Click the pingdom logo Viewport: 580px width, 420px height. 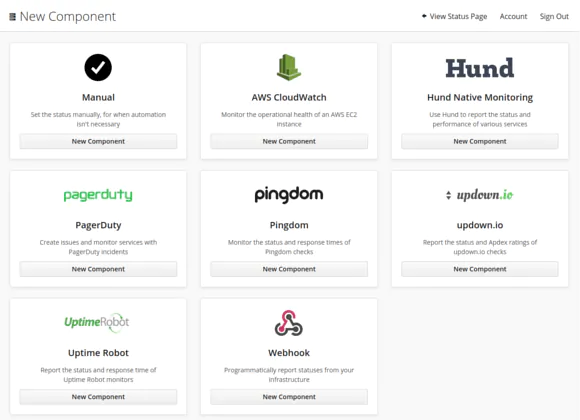pyautogui.click(x=289, y=195)
